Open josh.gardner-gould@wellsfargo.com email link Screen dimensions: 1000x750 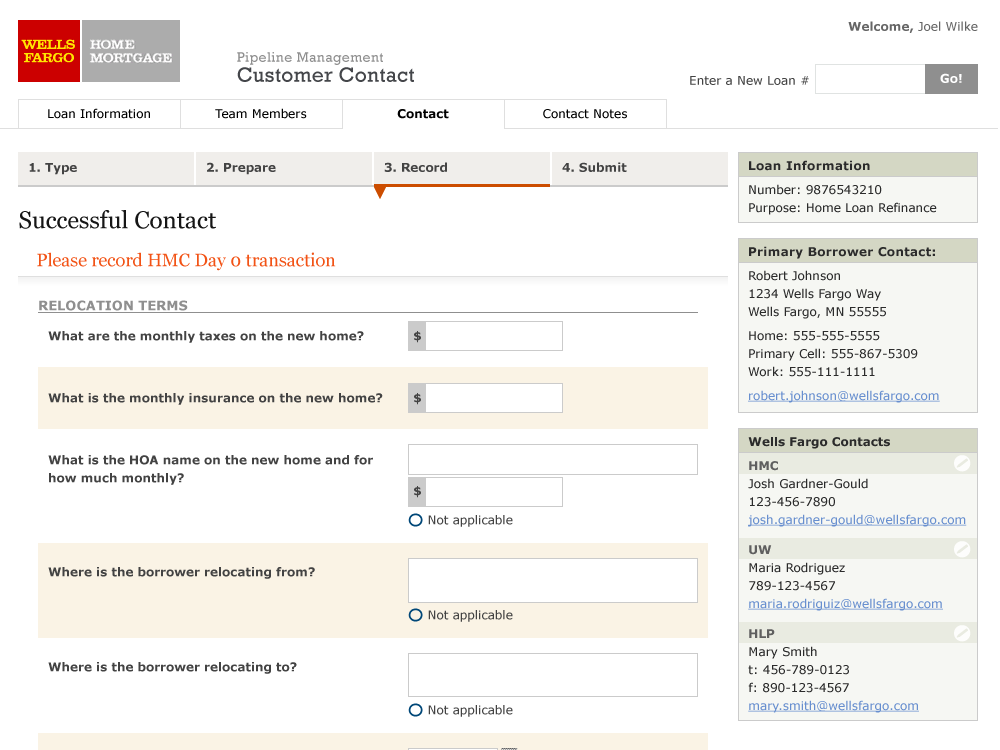point(857,520)
